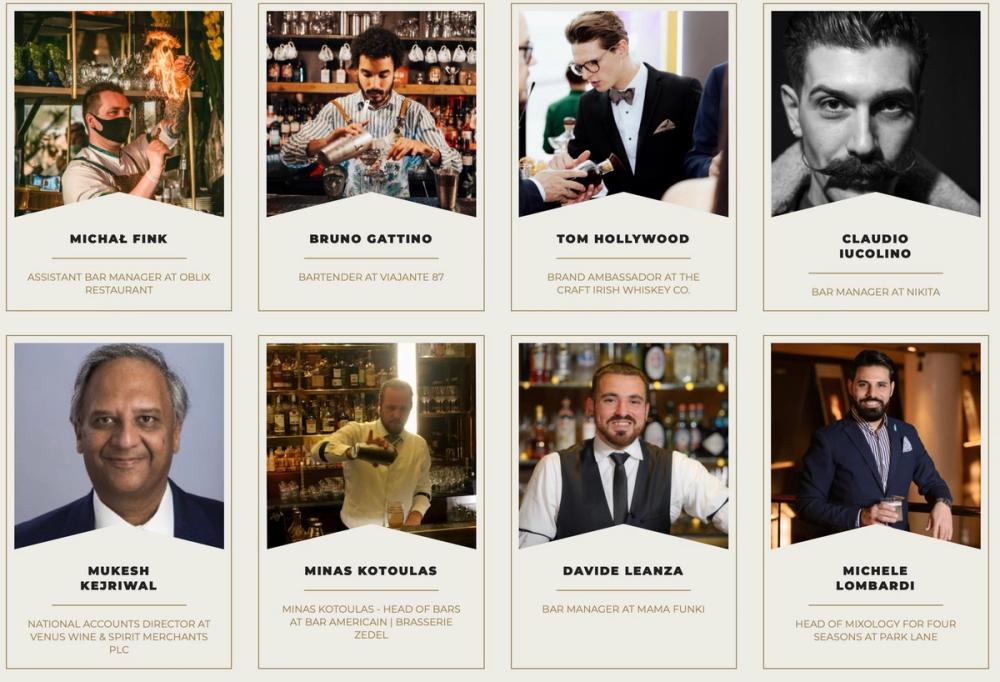Open Michał Fink's profile photo
This screenshot has height=682, width=1000.
(x=119, y=114)
